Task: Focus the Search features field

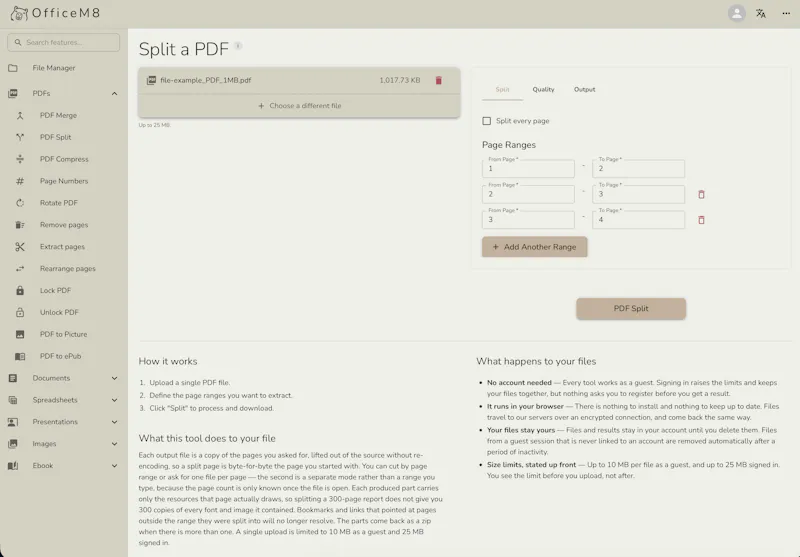Action: (64, 42)
